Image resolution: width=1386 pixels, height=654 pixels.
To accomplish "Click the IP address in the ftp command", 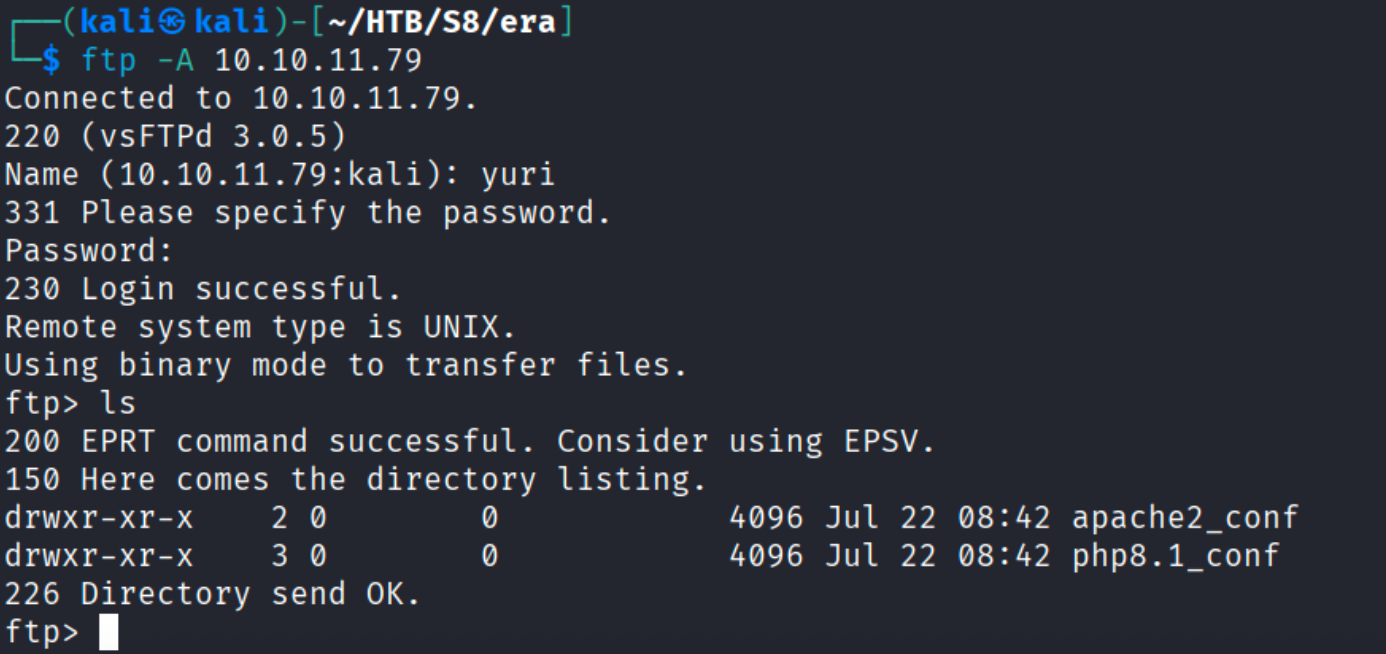I will pos(318,61).
